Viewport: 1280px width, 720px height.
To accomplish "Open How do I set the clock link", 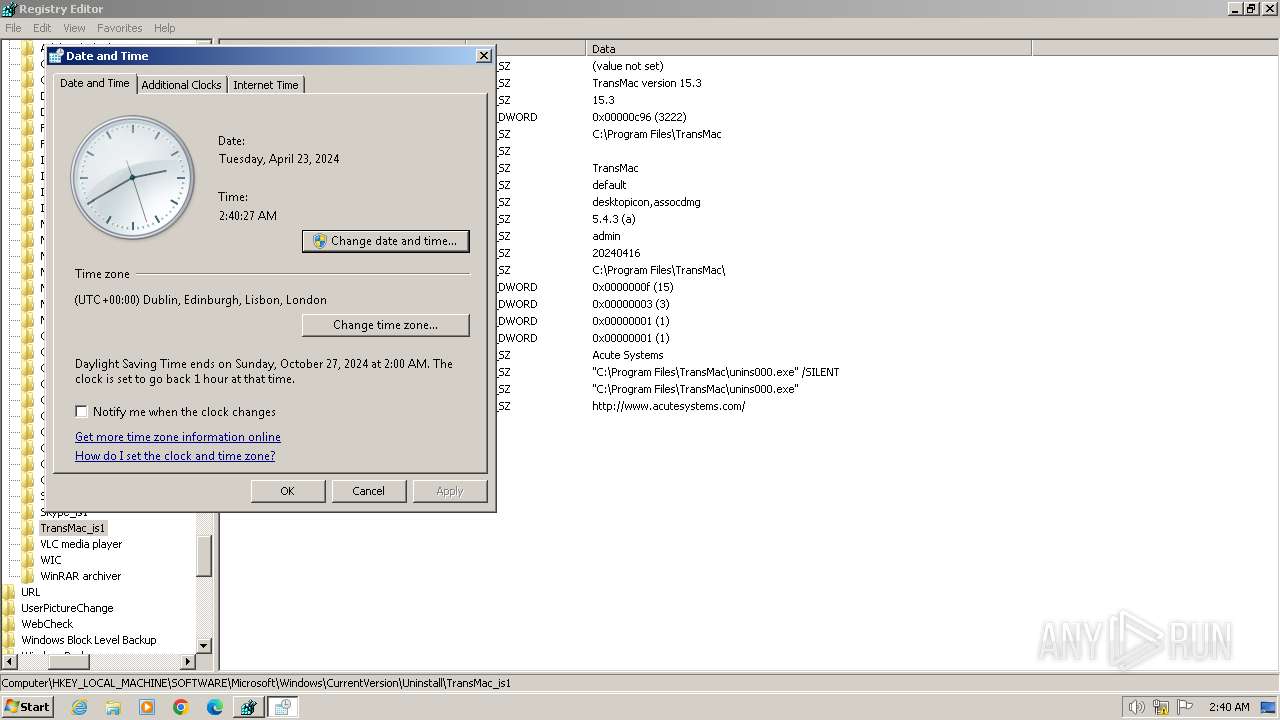I will (x=175, y=456).
